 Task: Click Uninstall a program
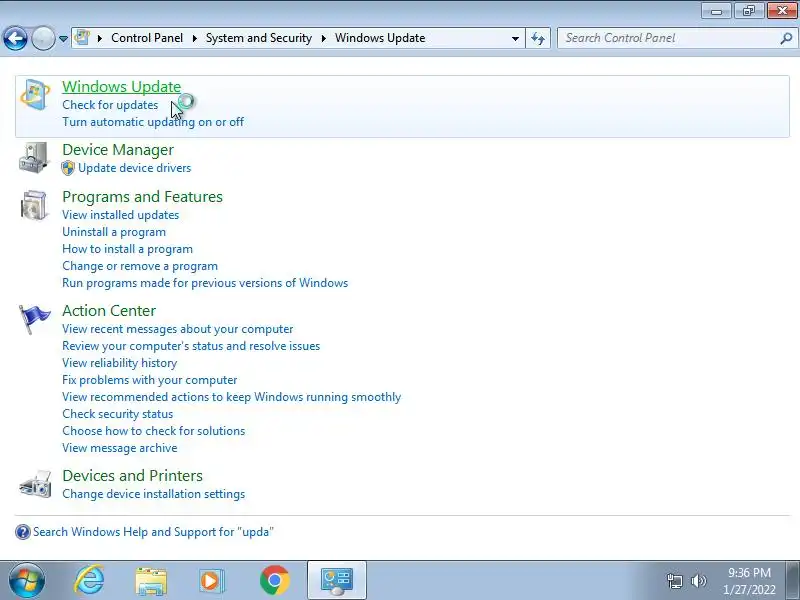(114, 232)
